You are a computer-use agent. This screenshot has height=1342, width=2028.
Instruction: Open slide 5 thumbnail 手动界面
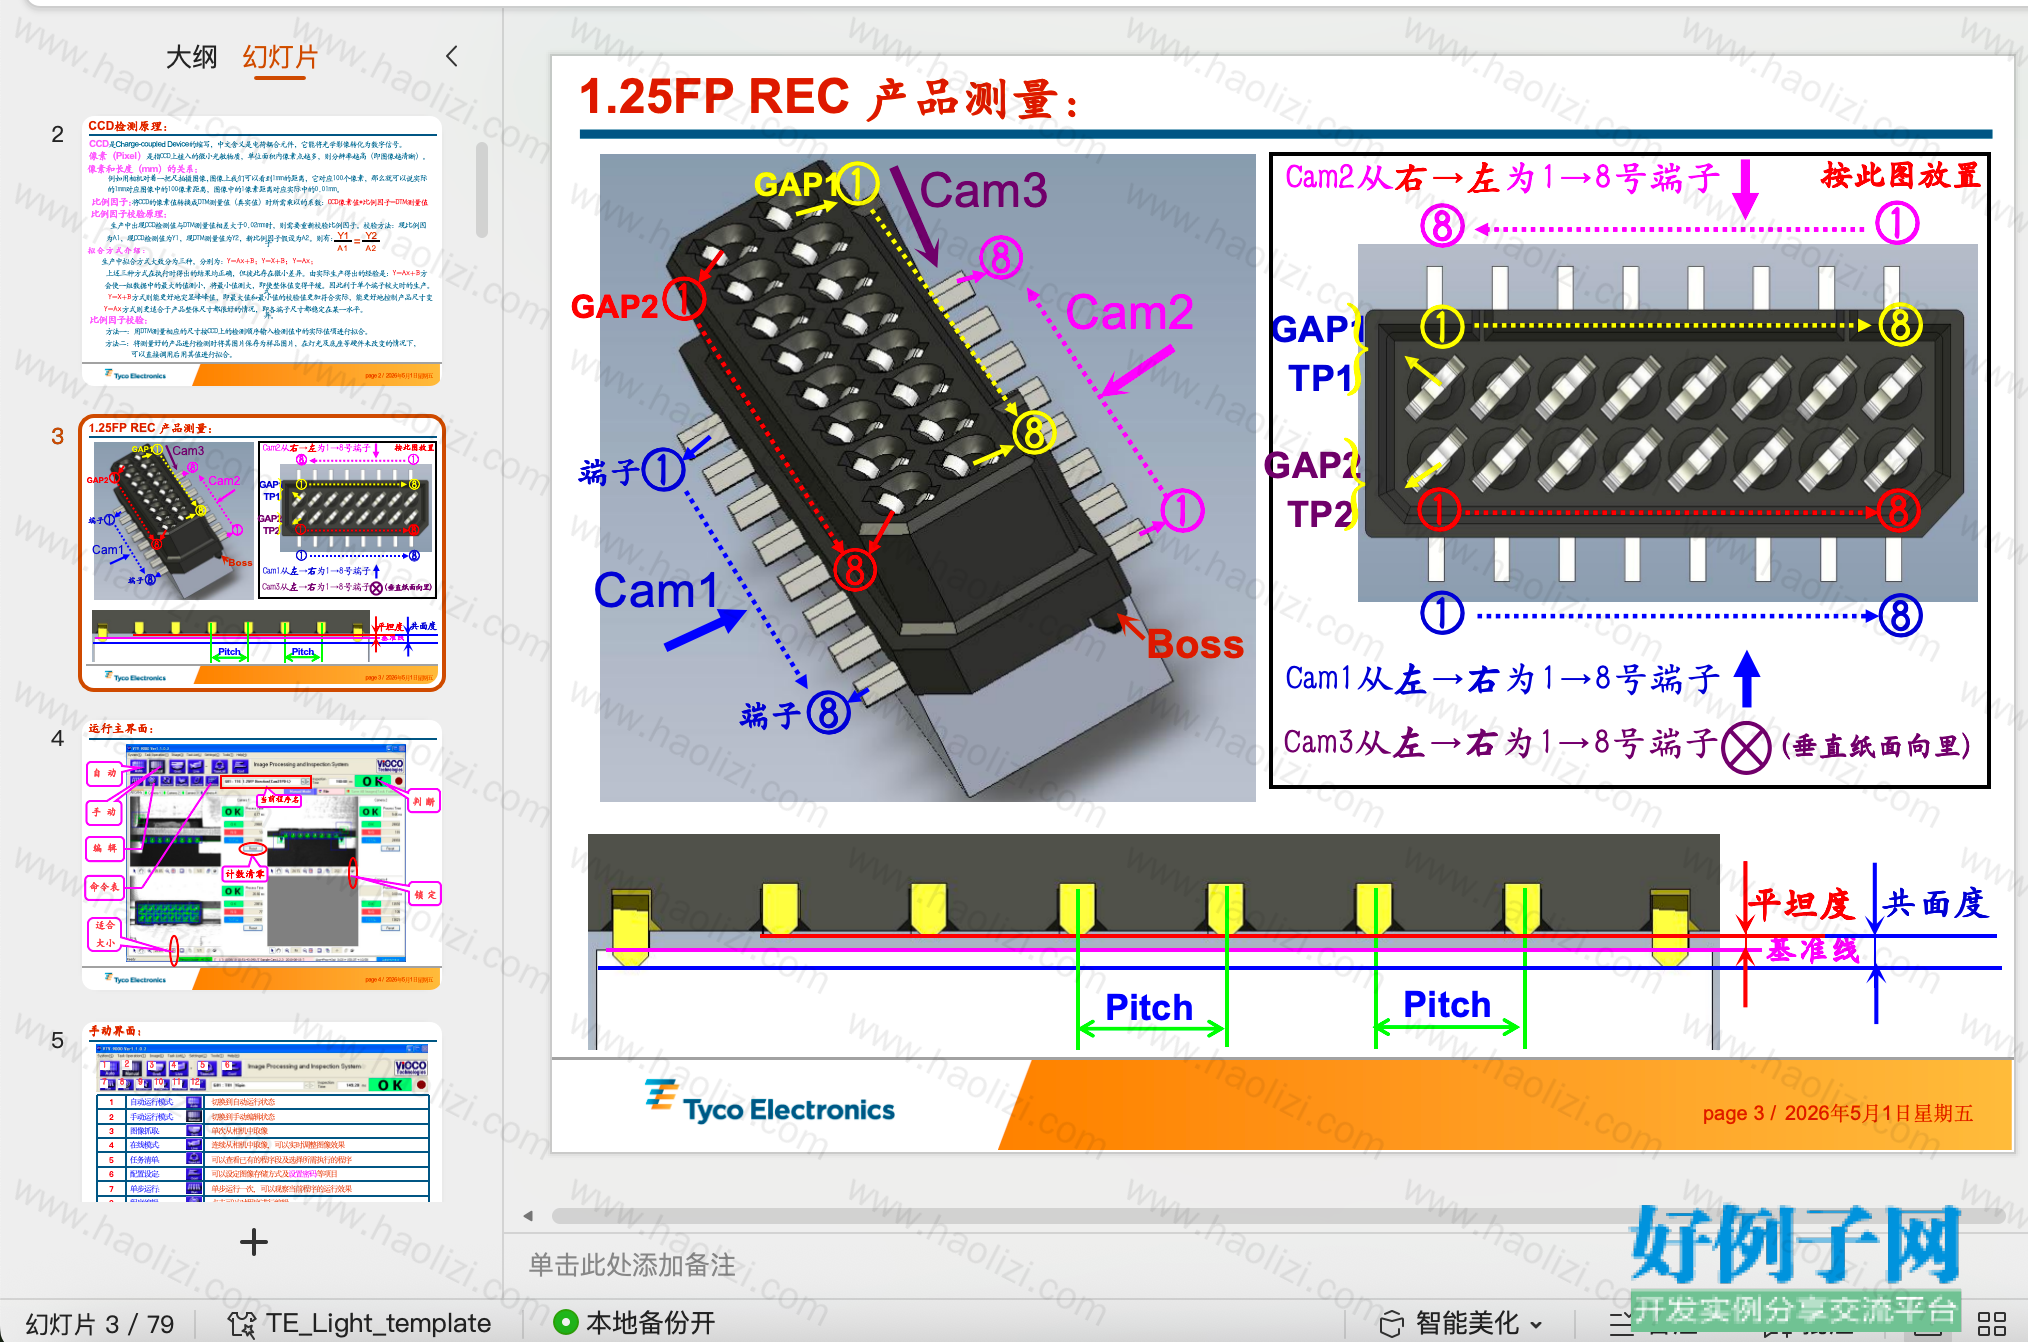[x=261, y=1111]
